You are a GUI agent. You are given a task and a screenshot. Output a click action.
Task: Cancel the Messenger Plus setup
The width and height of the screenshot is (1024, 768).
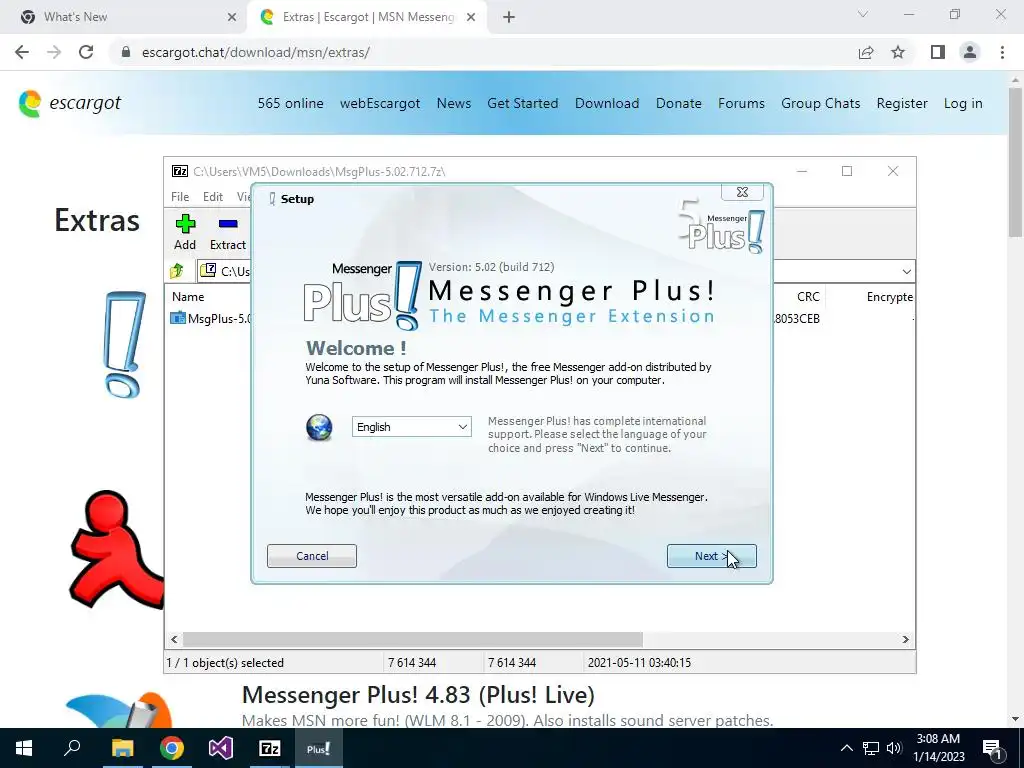pos(312,556)
